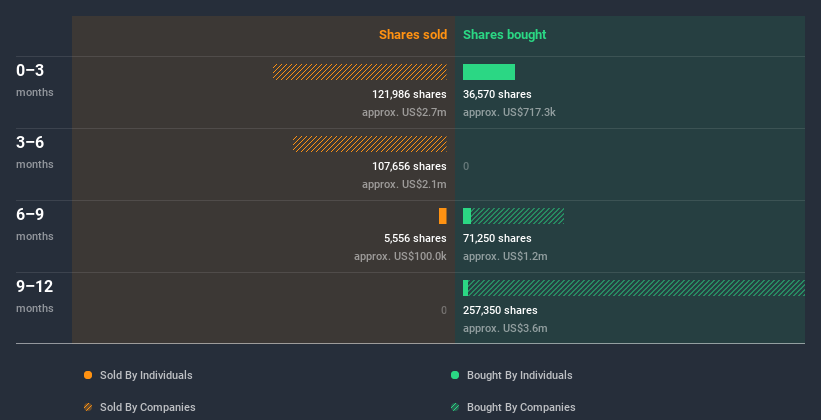Click the 'Shares bought' column header
The image size is (821, 420).
tap(504, 35)
